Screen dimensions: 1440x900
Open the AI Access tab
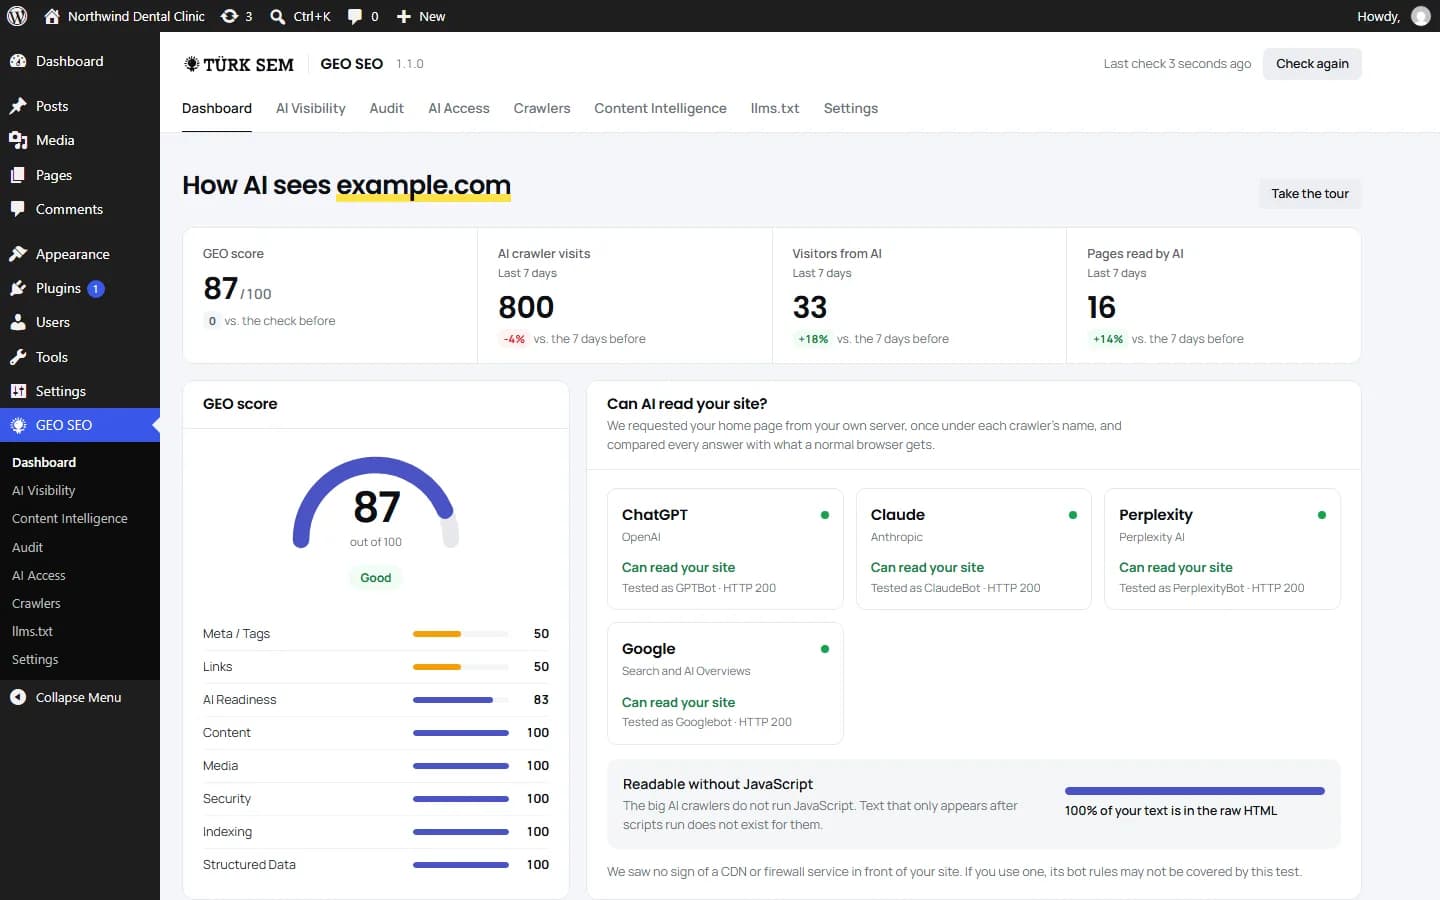[459, 108]
